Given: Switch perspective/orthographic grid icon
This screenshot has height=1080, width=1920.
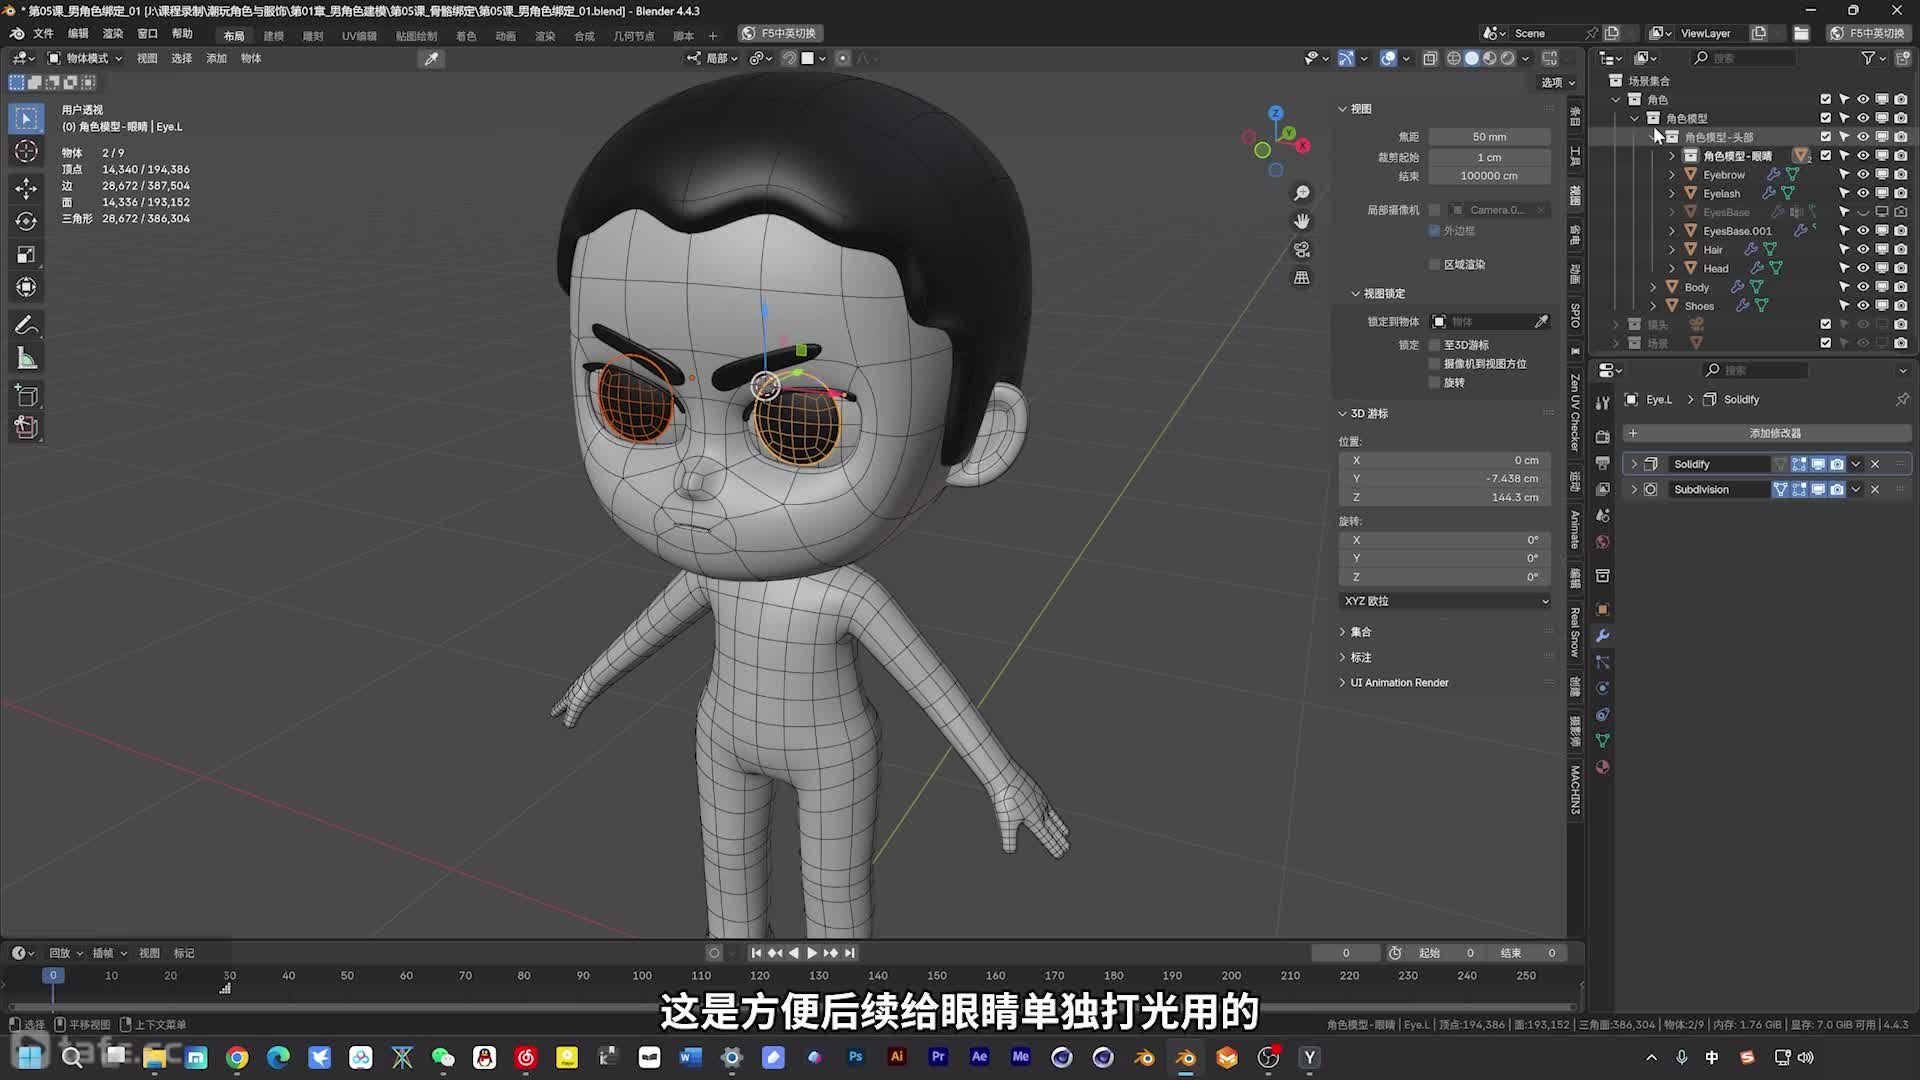Looking at the screenshot, I should coord(1301,277).
